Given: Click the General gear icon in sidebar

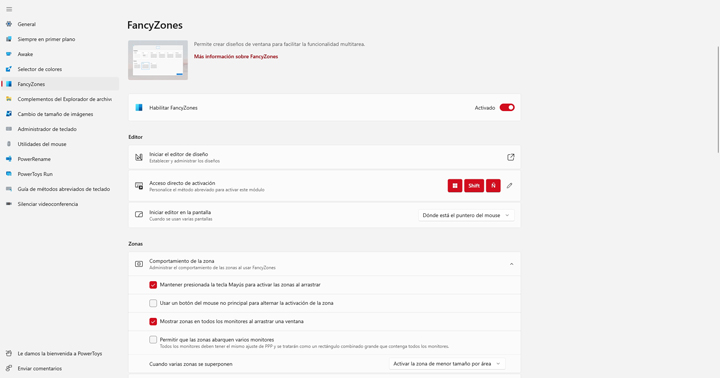Looking at the screenshot, I should 9,24.
